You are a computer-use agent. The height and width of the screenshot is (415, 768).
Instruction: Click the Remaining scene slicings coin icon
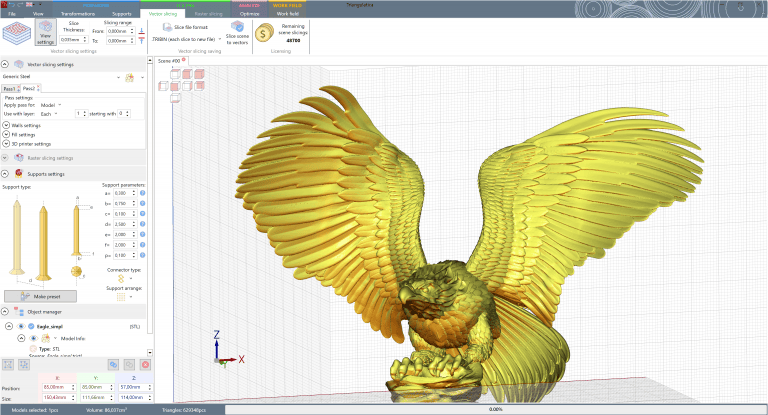pyautogui.click(x=263, y=34)
